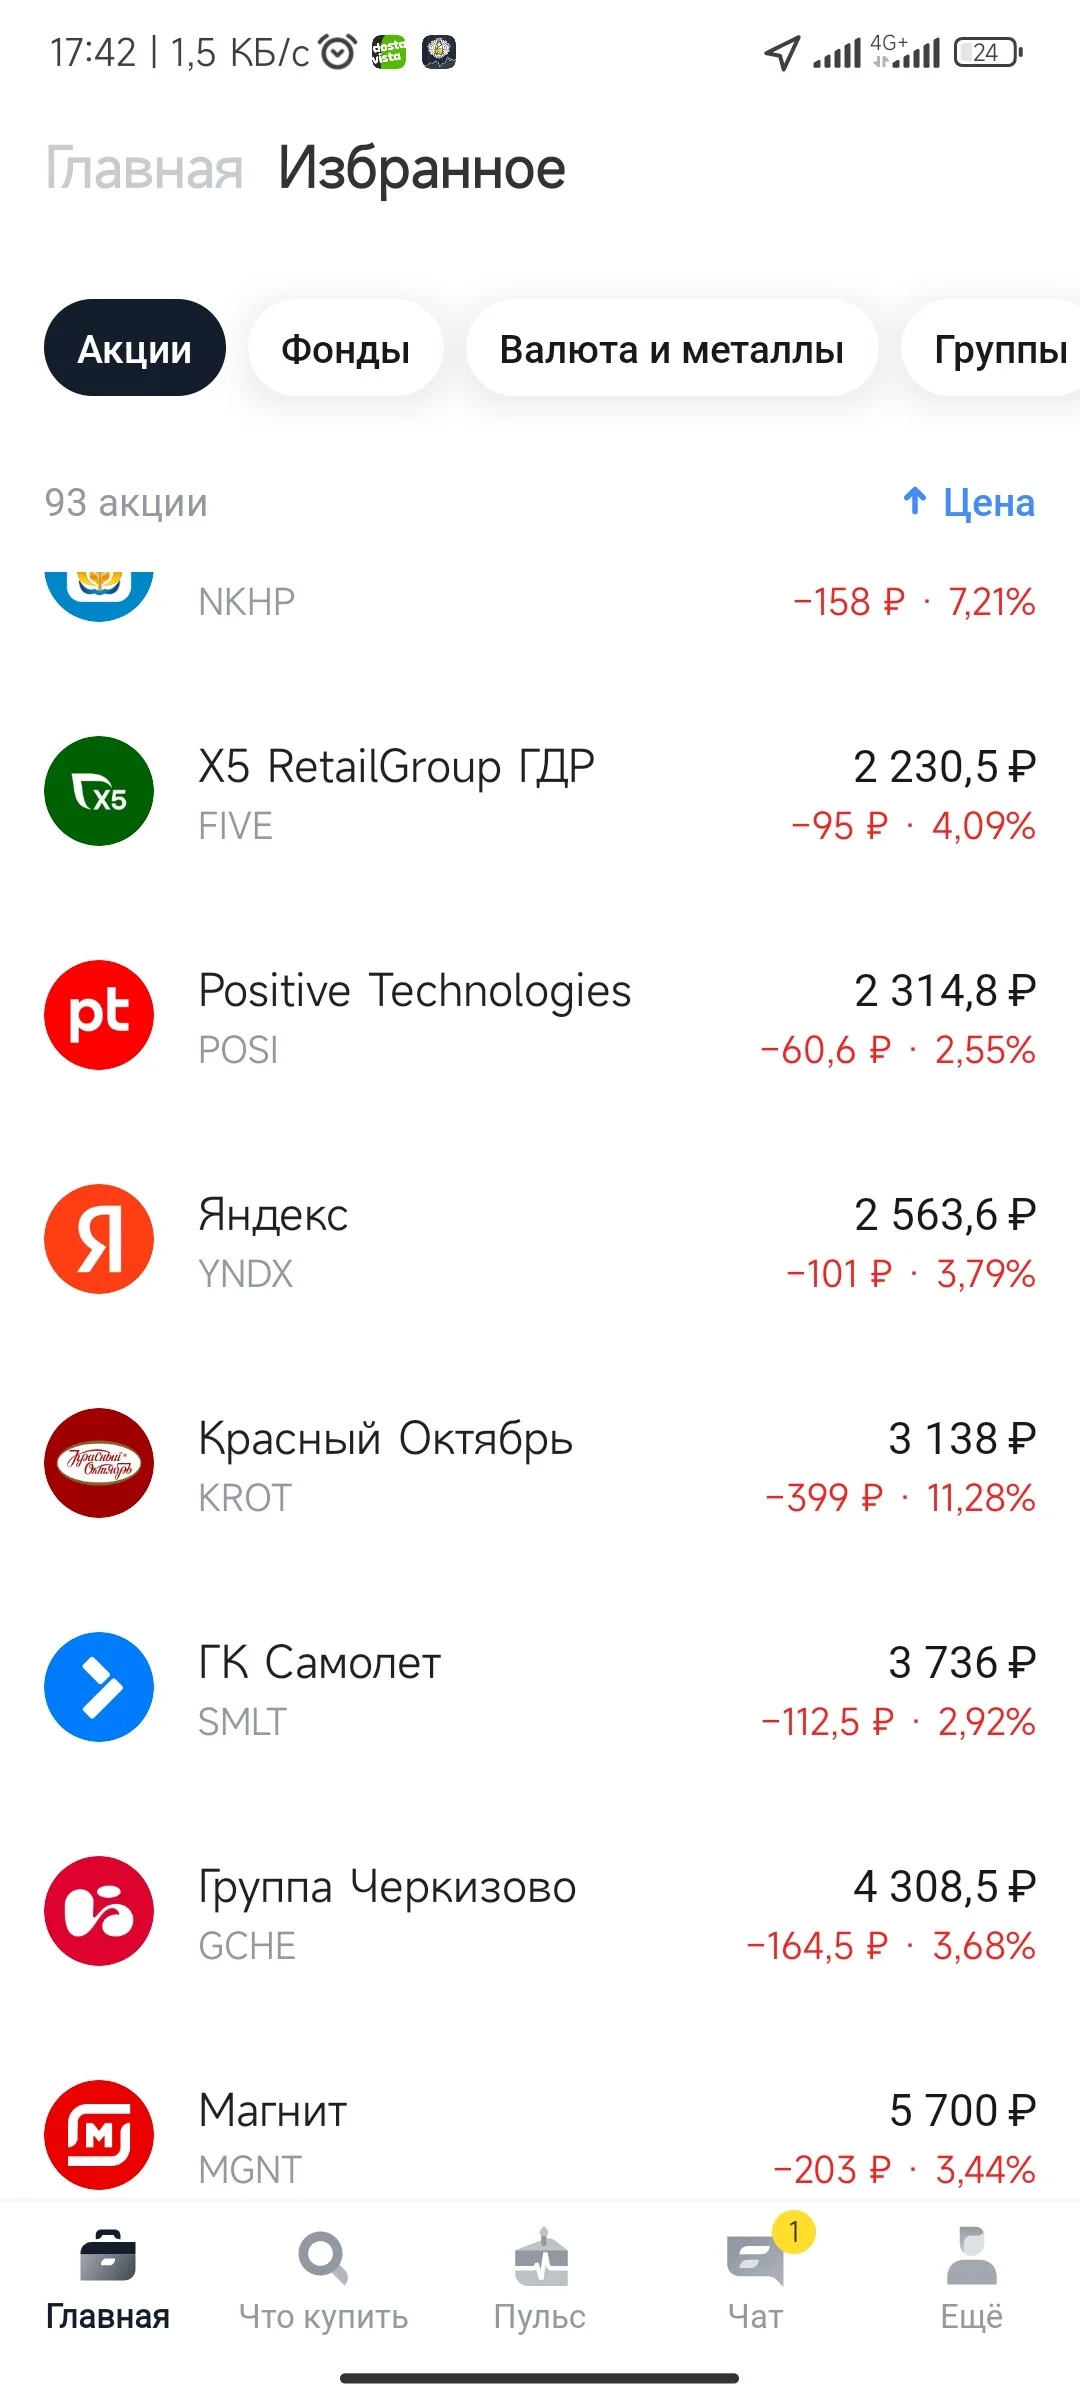The image size is (1080, 2400).
Task: Tap the Yandex red logo icon
Action: [x=99, y=1239]
